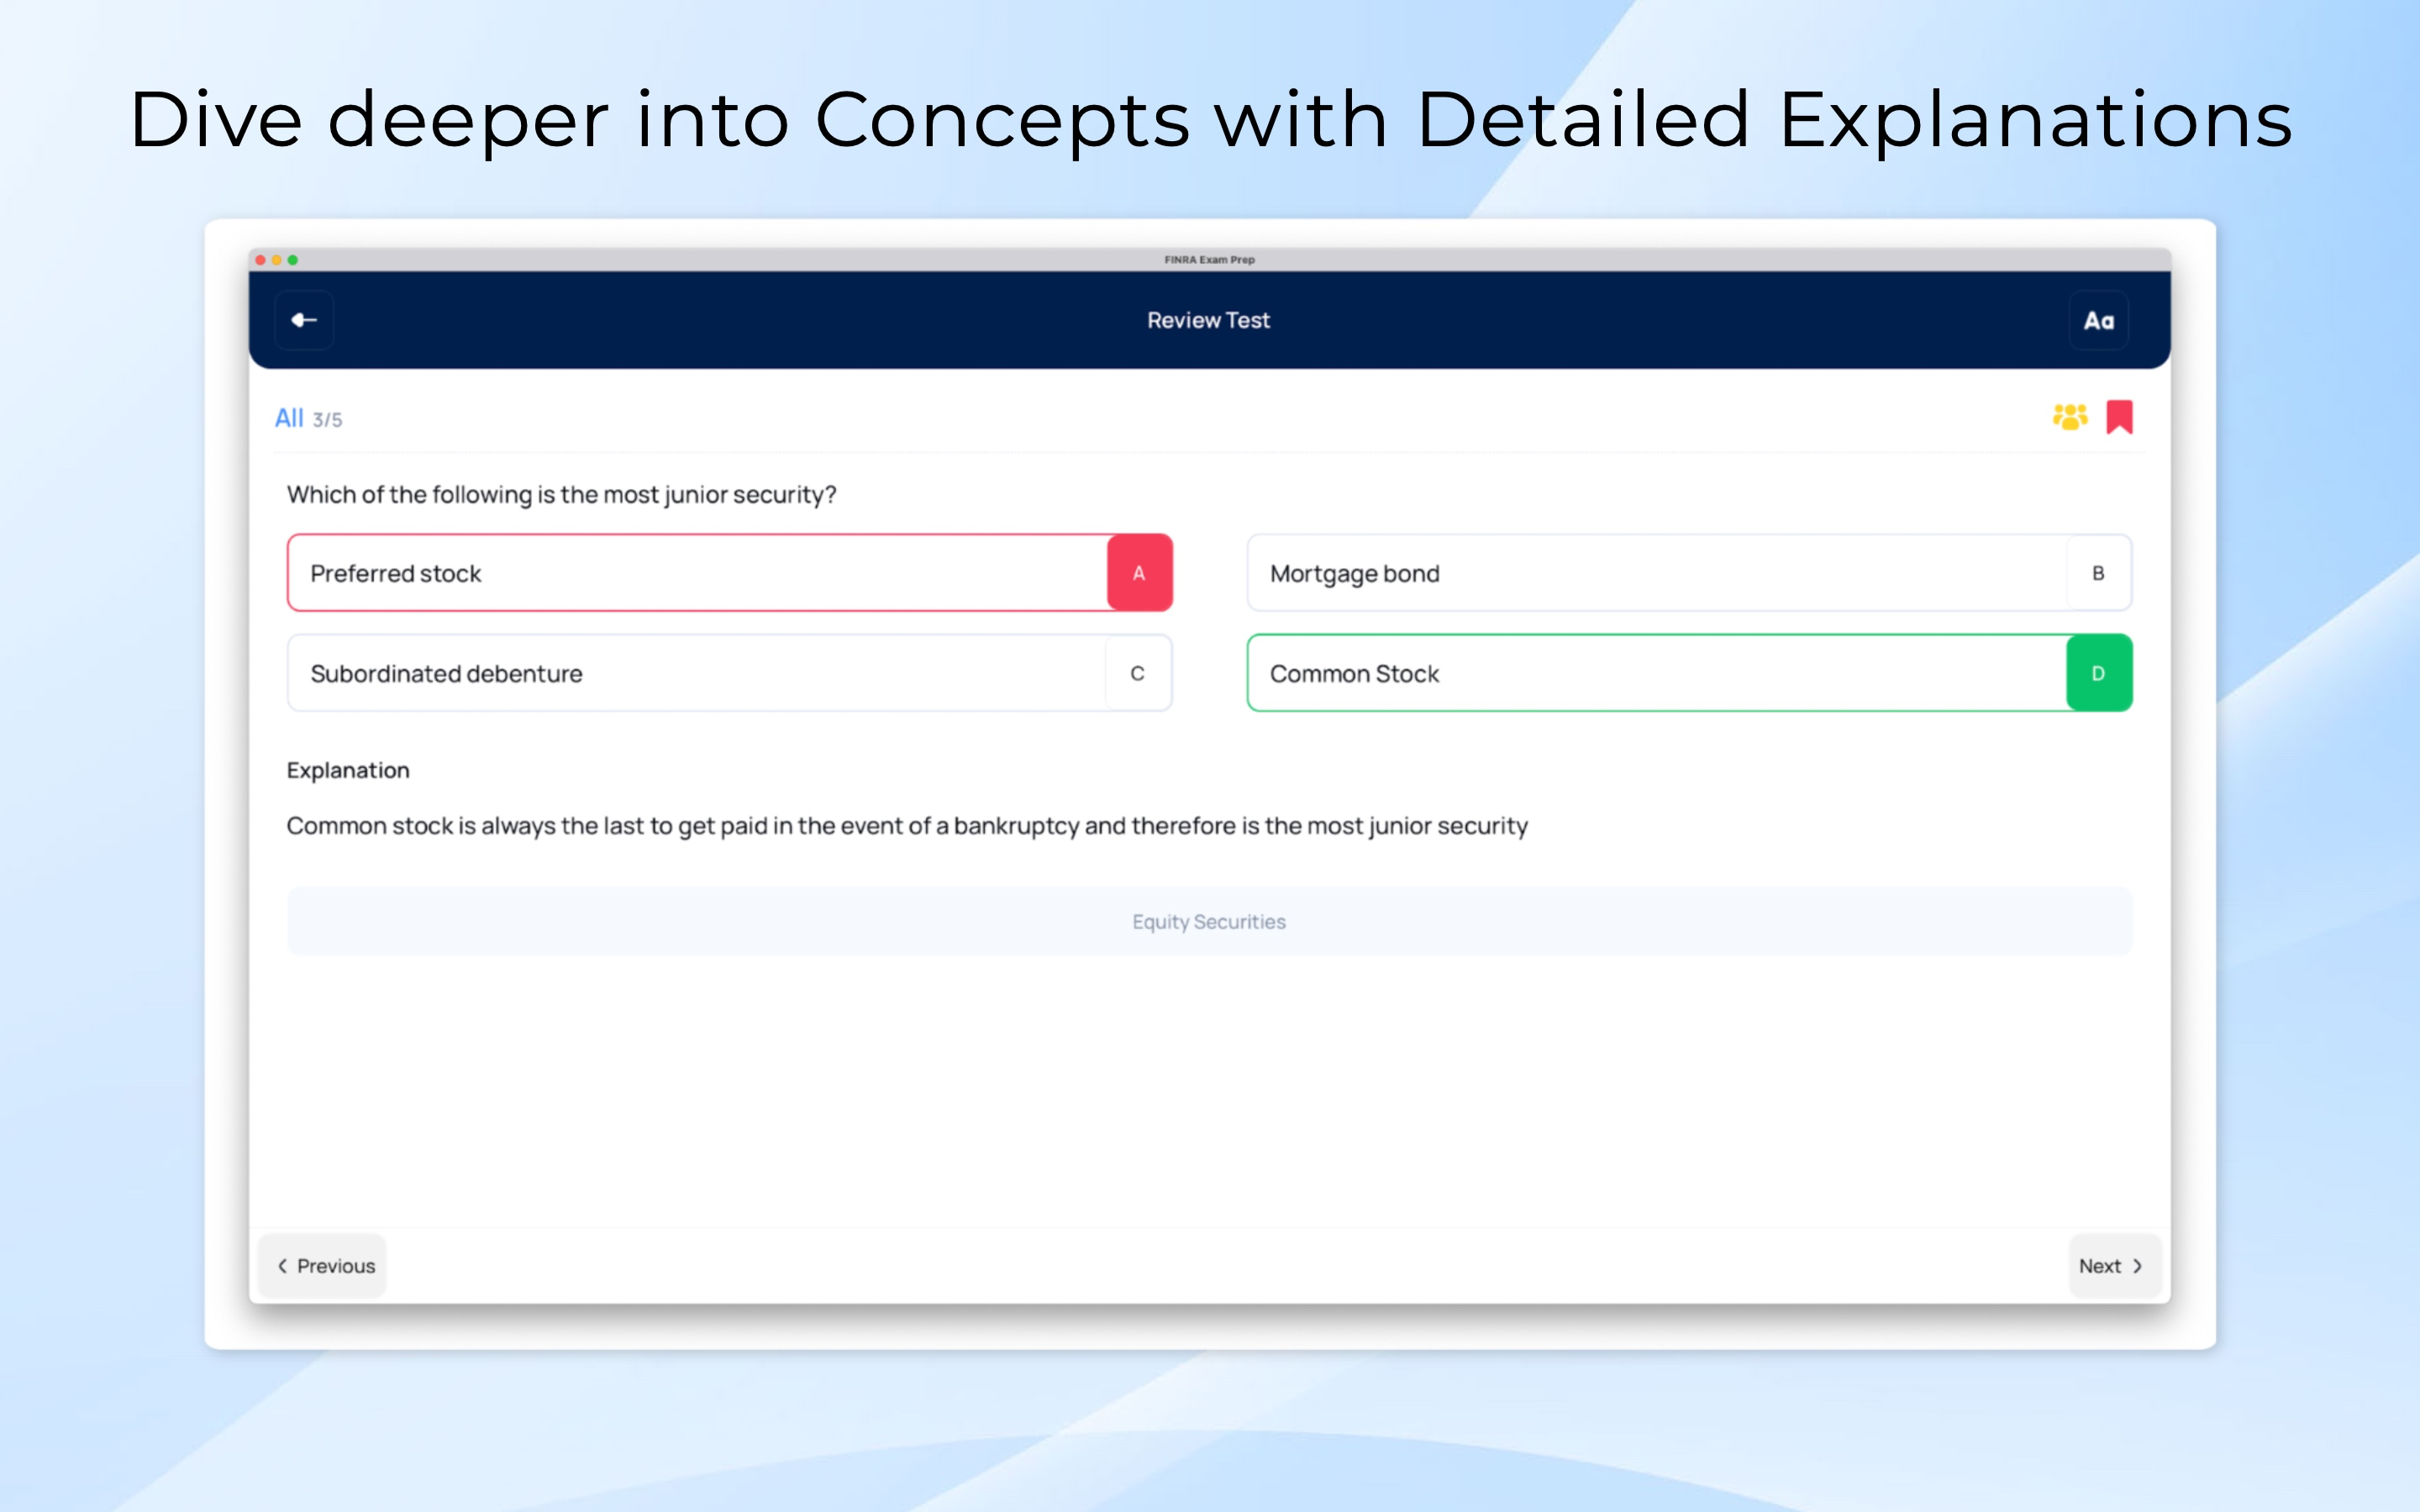Click the red close window dot
This screenshot has height=1512, width=2420.
point(261,260)
